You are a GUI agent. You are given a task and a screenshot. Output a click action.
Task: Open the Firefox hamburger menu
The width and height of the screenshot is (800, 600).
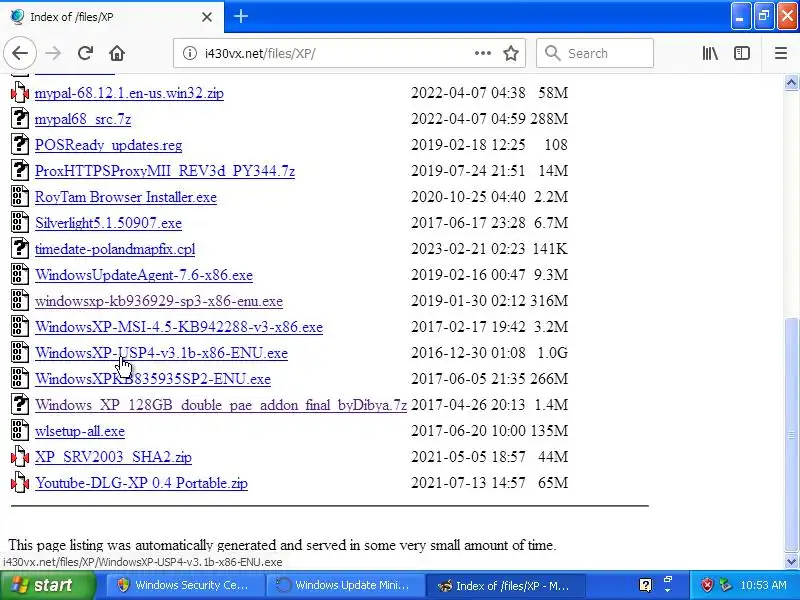tap(781, 53)
